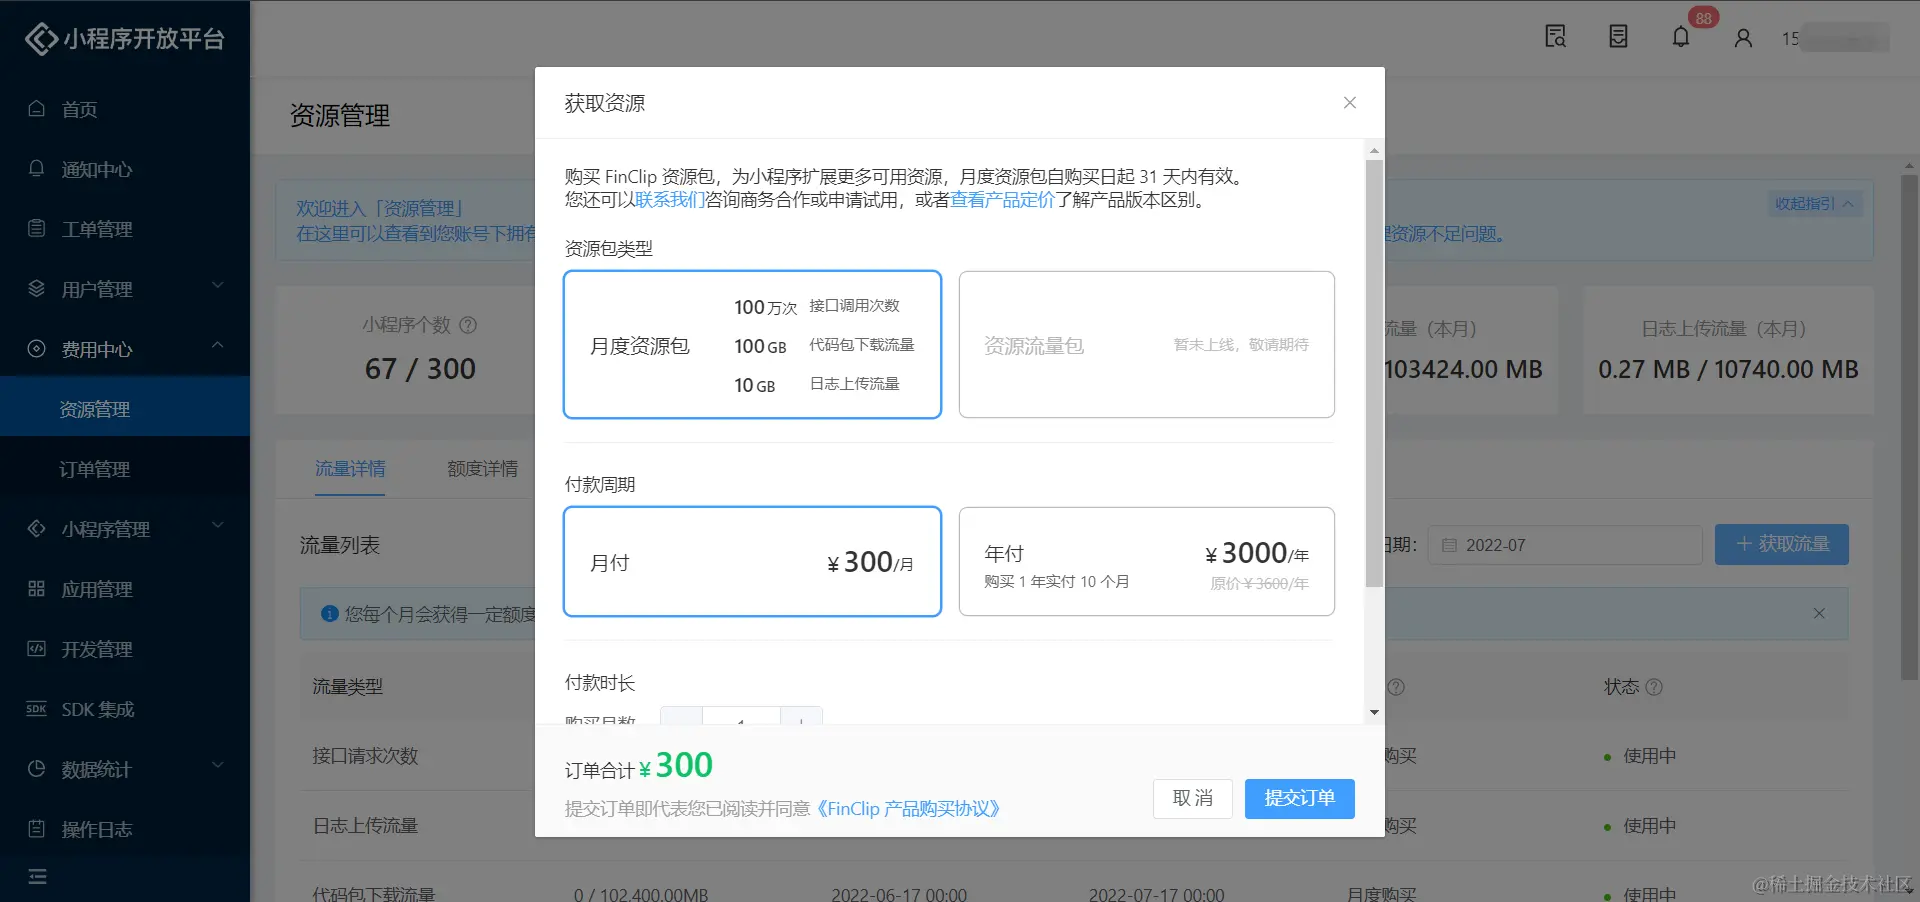Follow the 联系我们 link
The height and width of the screenshot is (902, 1920).
670,200
